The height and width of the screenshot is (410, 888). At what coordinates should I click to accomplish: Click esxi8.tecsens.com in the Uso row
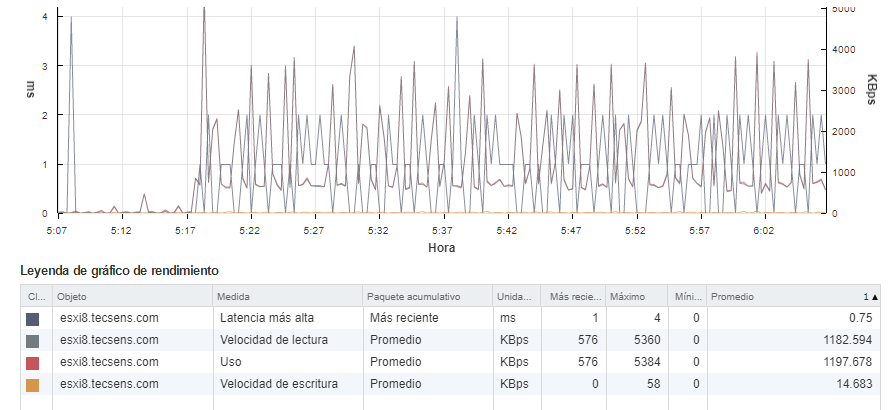click(109, 362)
